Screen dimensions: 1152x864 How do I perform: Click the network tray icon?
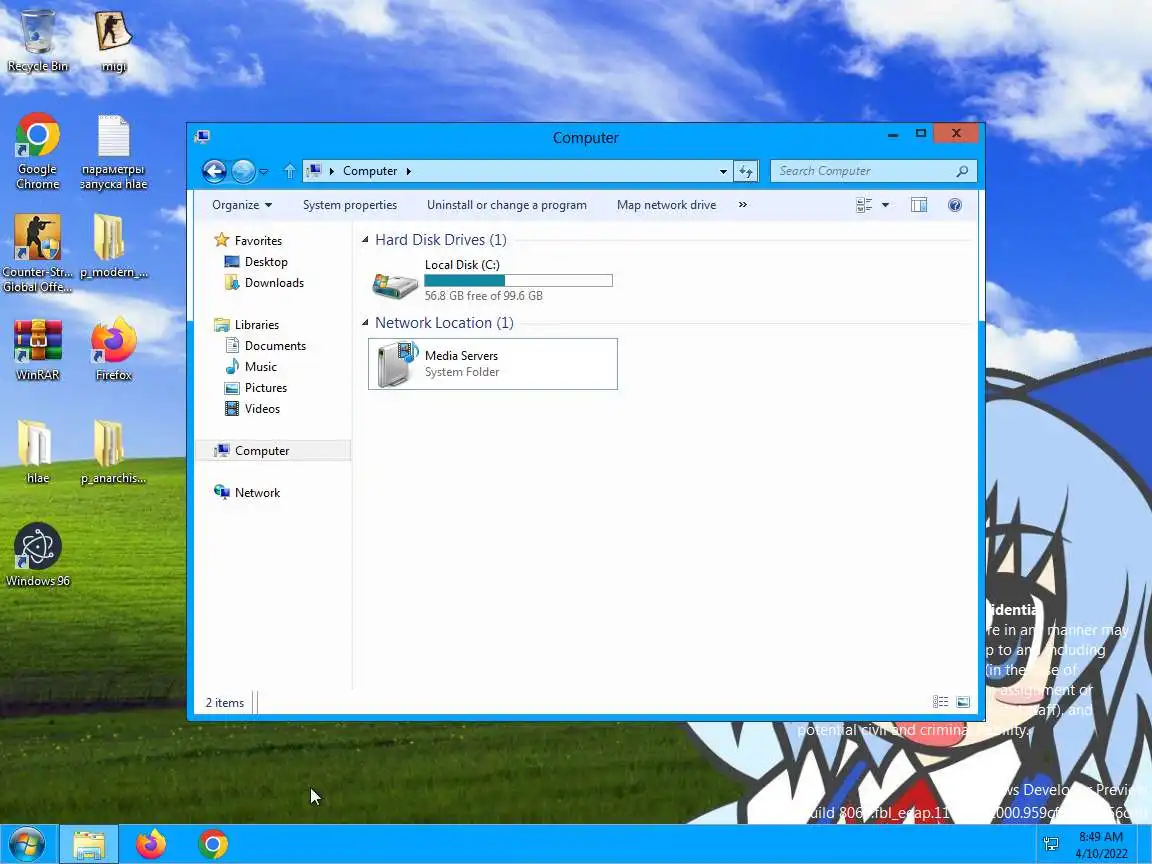1051,844
